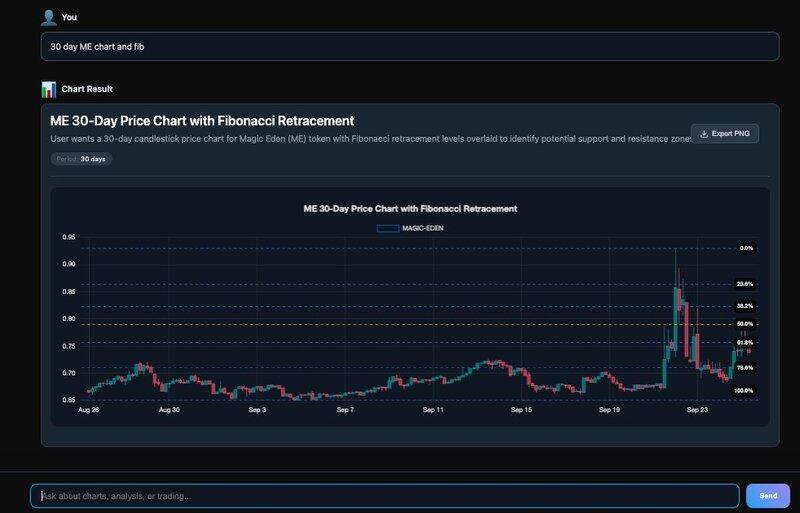800x513 pixels.
Task: Click the chart's inner title above the legend
Action: (x=410, y=209)
